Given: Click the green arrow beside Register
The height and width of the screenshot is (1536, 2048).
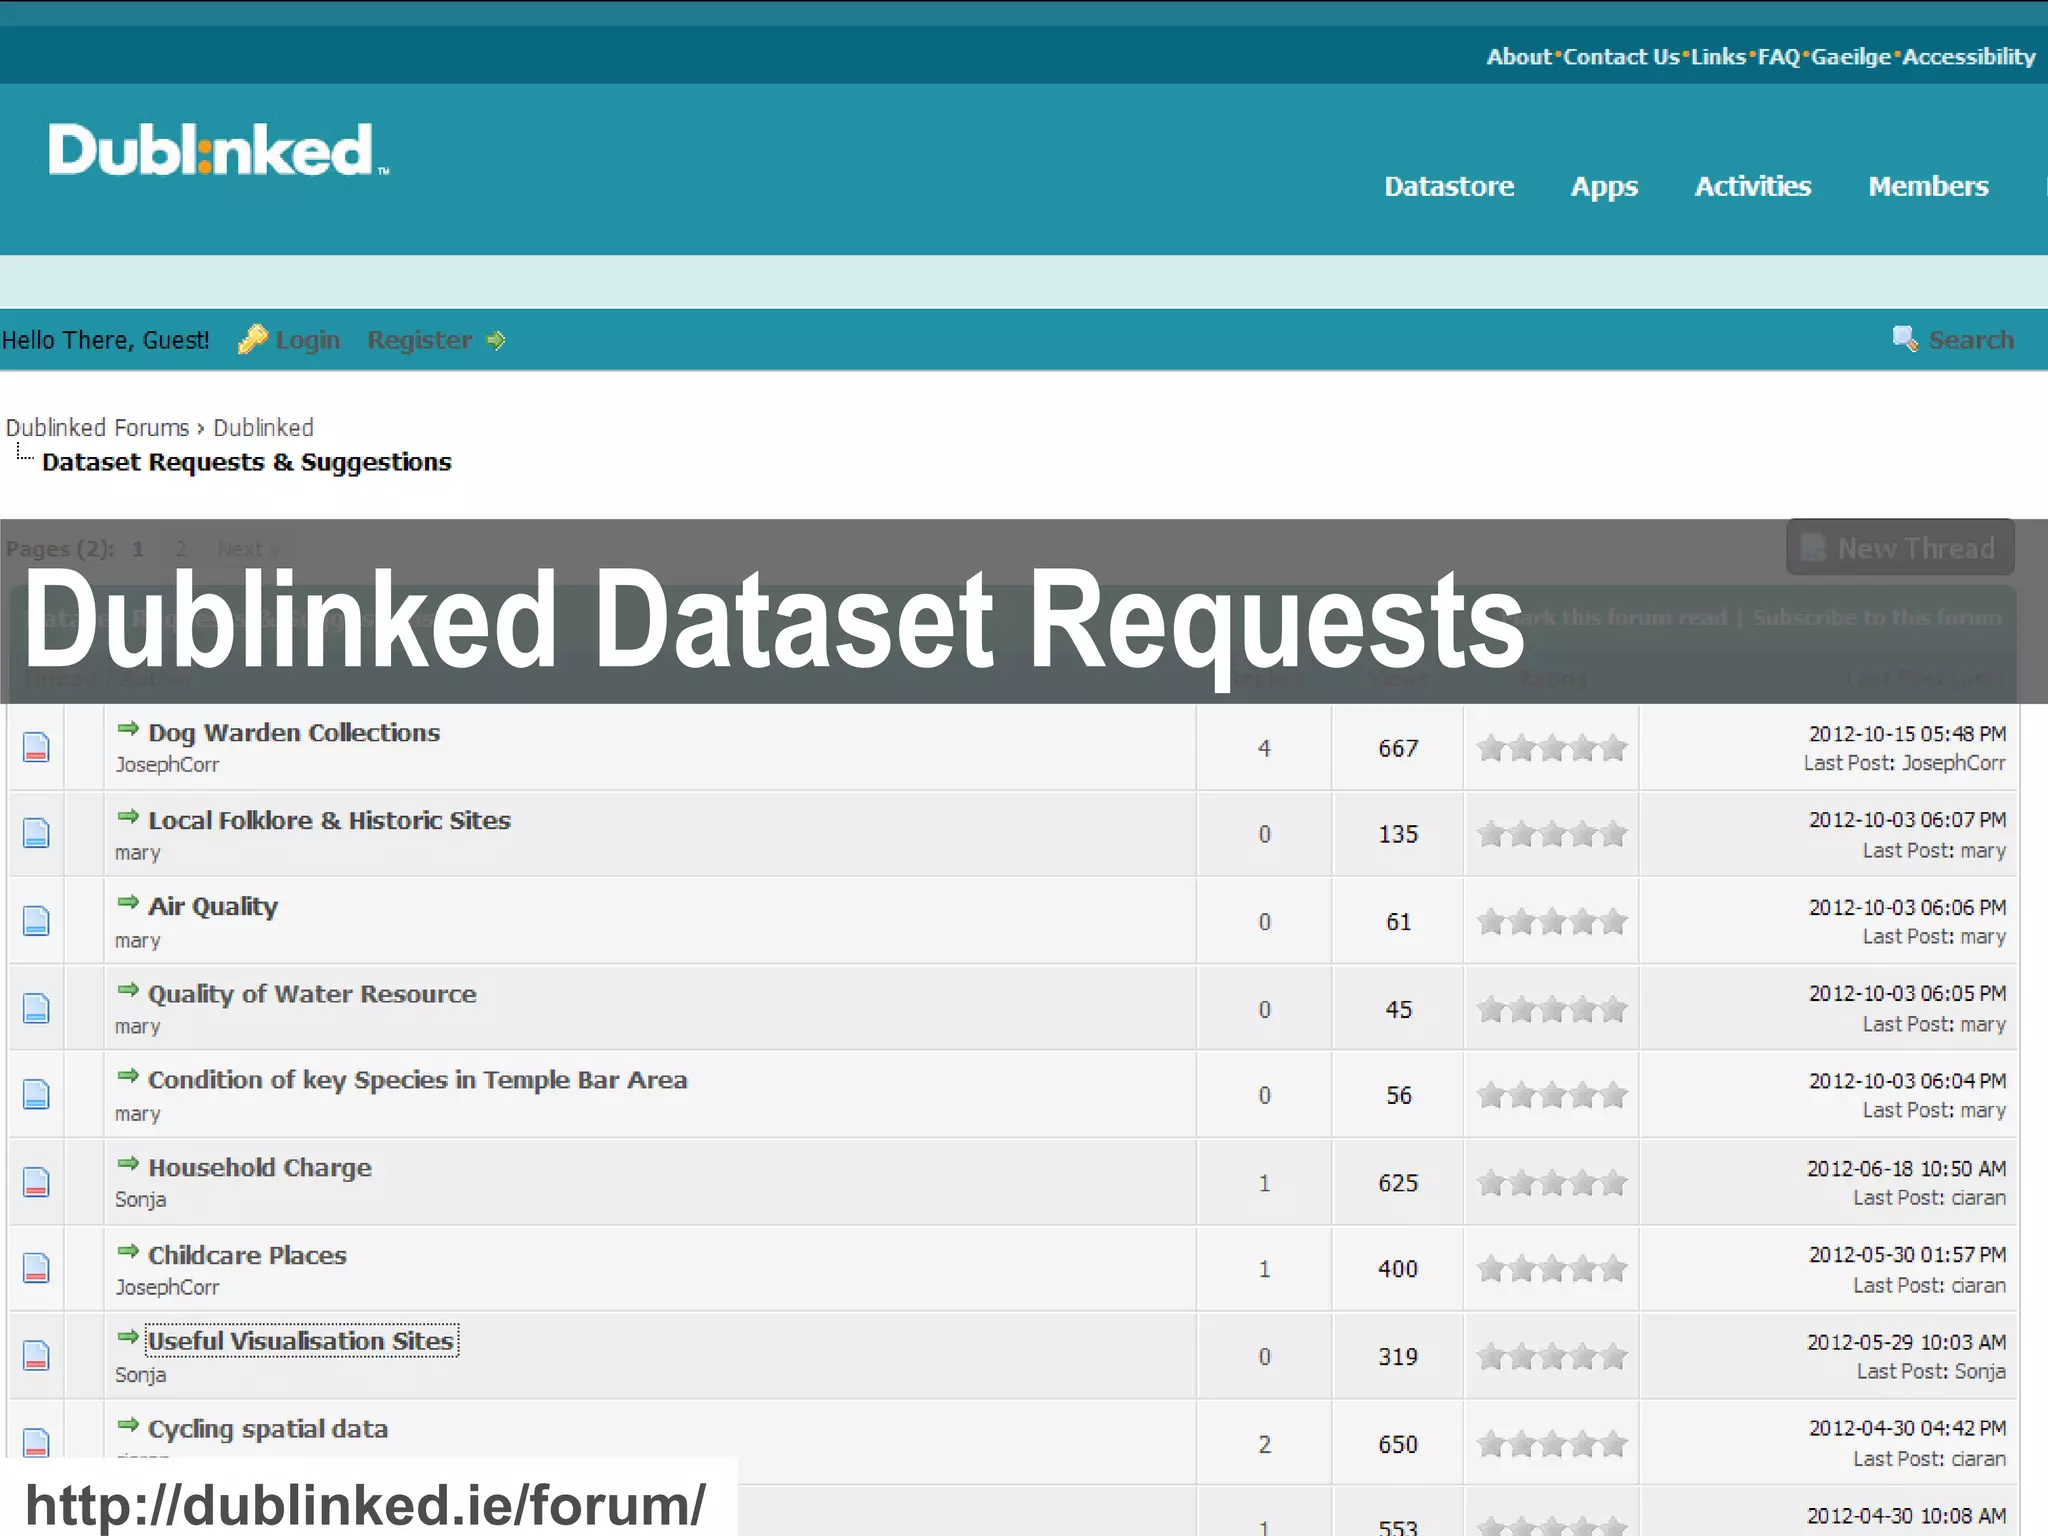Looking at the screenshot, I should [495, 341].
